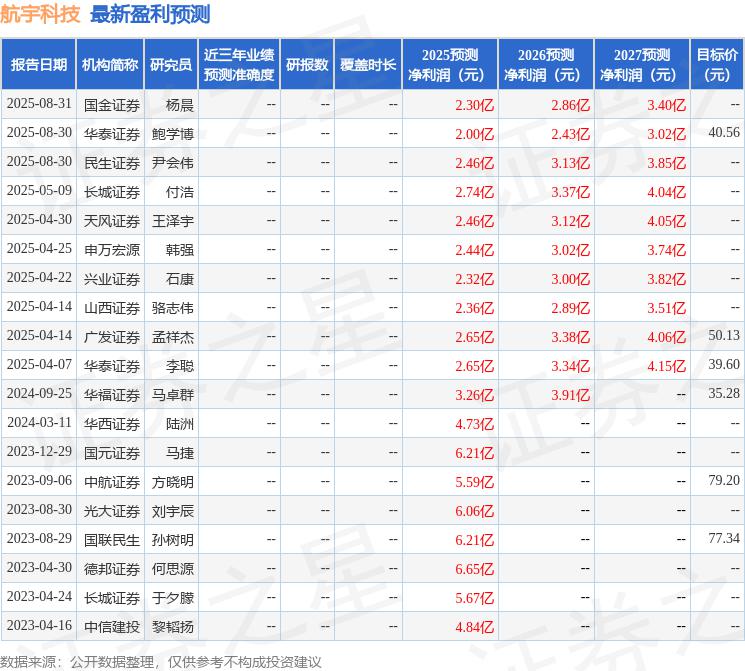Select institution cell 德邦证券

coord(112,569)
